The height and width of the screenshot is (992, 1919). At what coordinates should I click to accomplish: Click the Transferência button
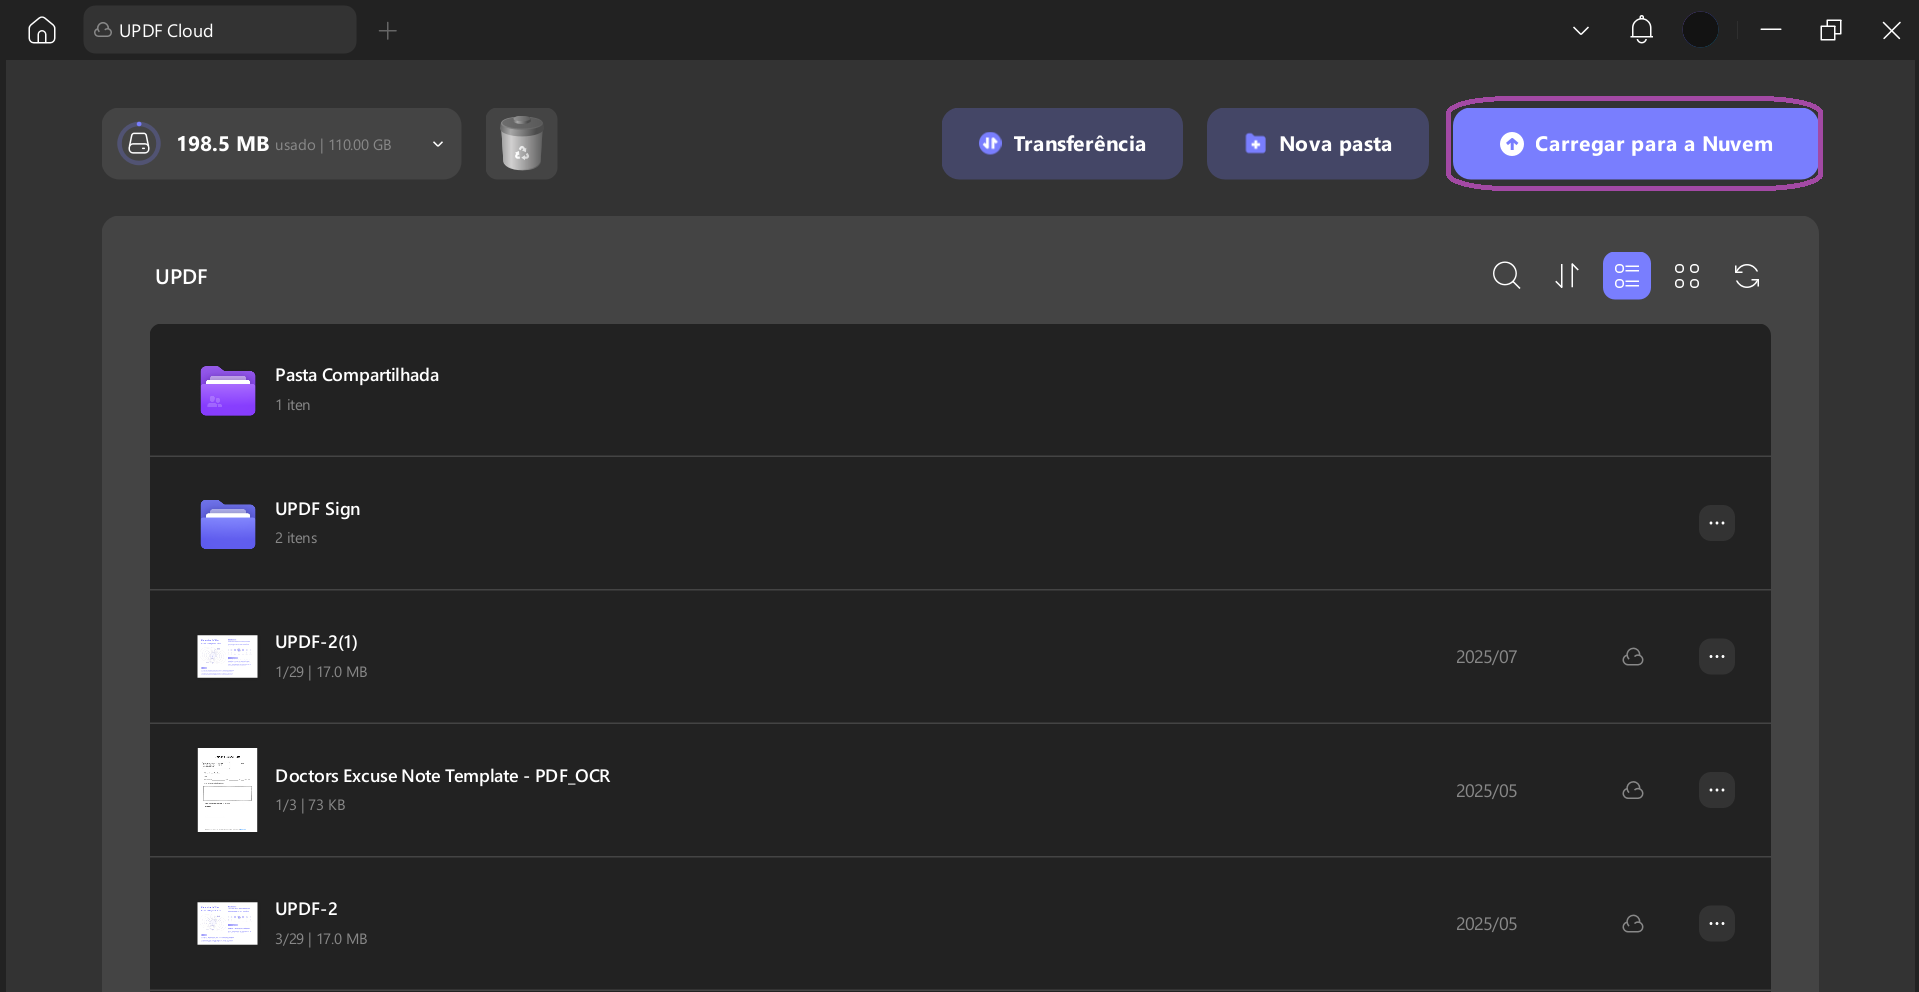(1062, 144)
